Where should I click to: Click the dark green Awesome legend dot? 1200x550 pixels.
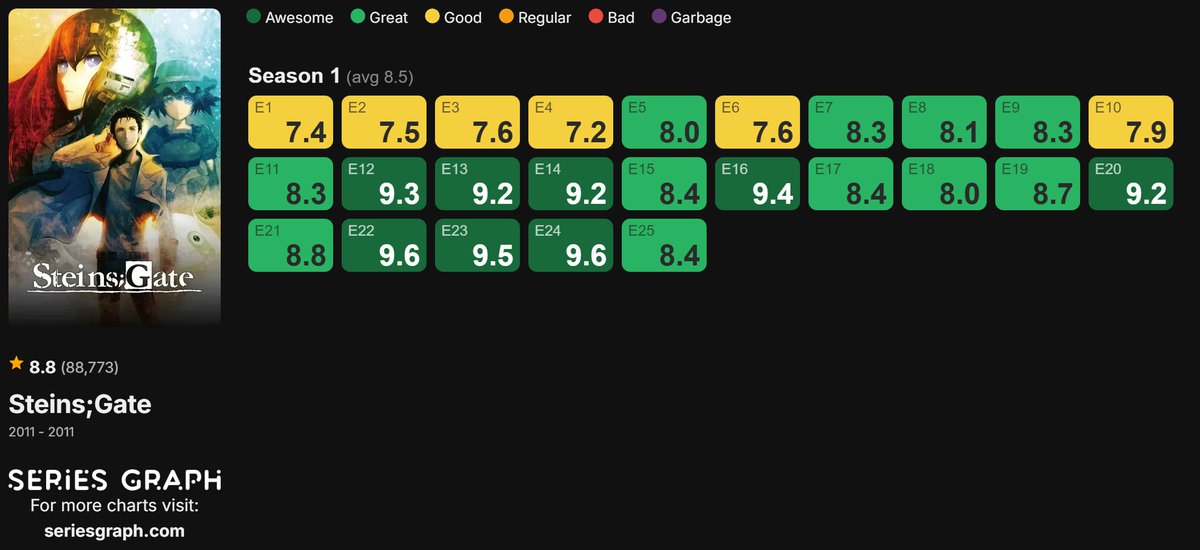tap(254, 17)
